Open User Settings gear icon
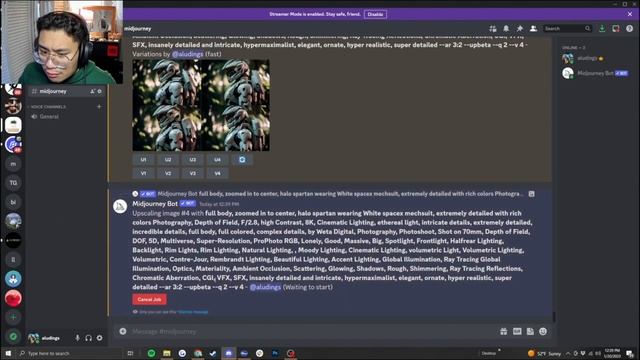640x360 pixels. click(100, 338)
